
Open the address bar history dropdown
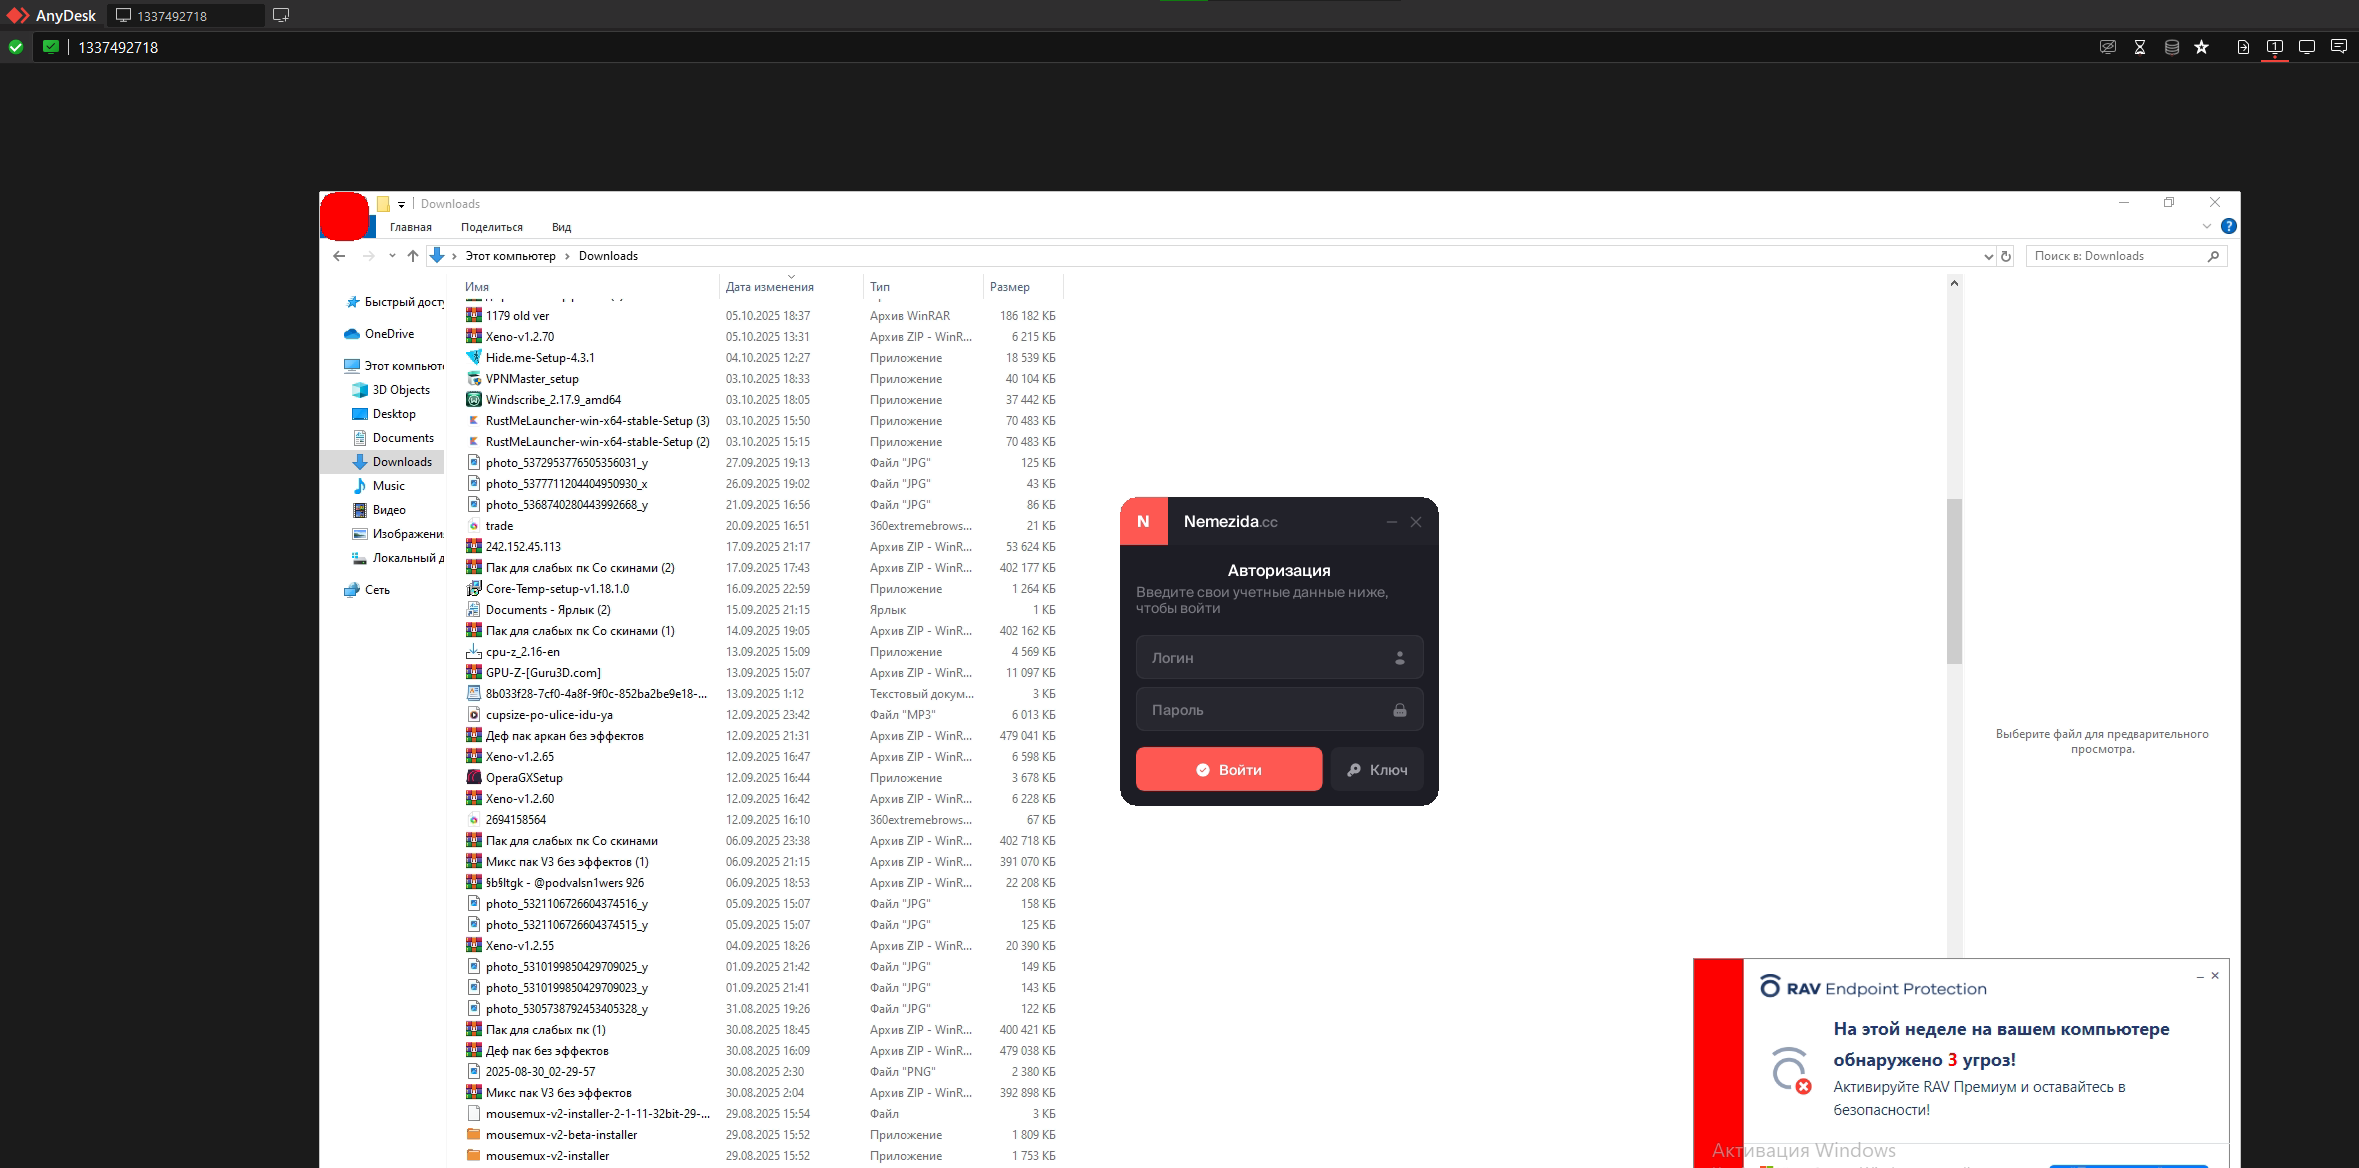tap(1988, 256)
